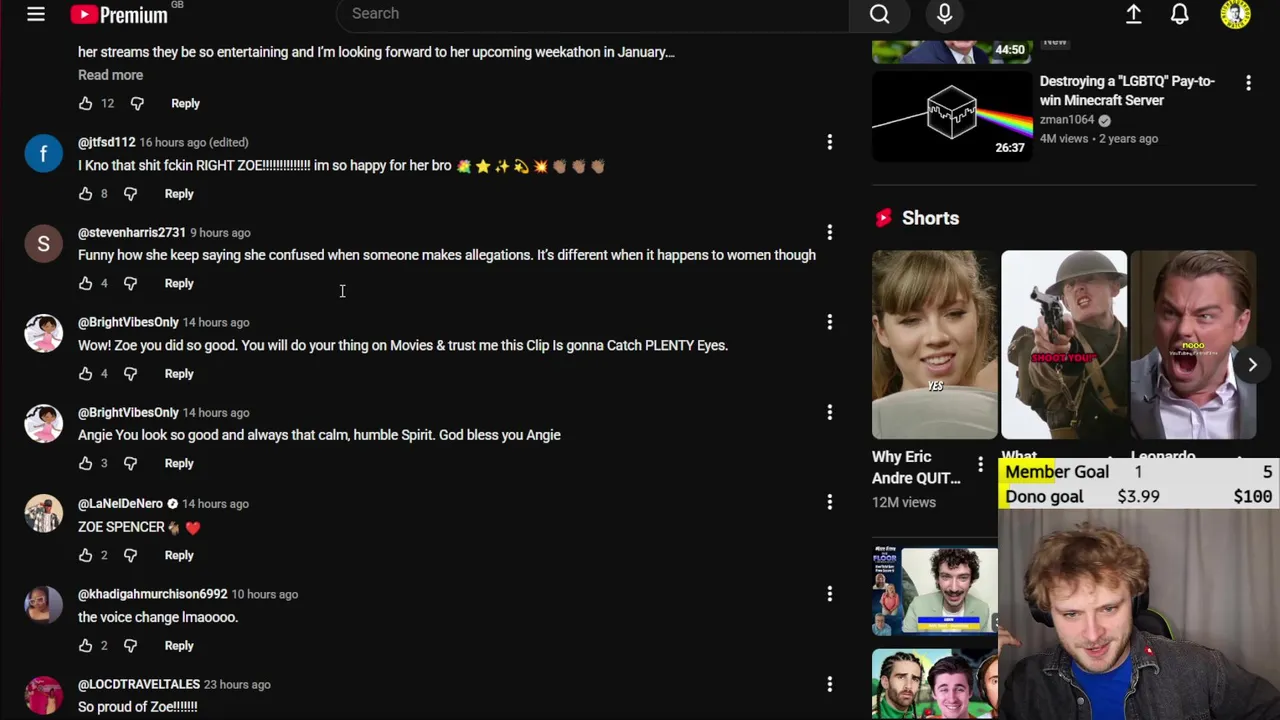
Task: Open more options for Eric Andre short
Action: pos(980,465)
